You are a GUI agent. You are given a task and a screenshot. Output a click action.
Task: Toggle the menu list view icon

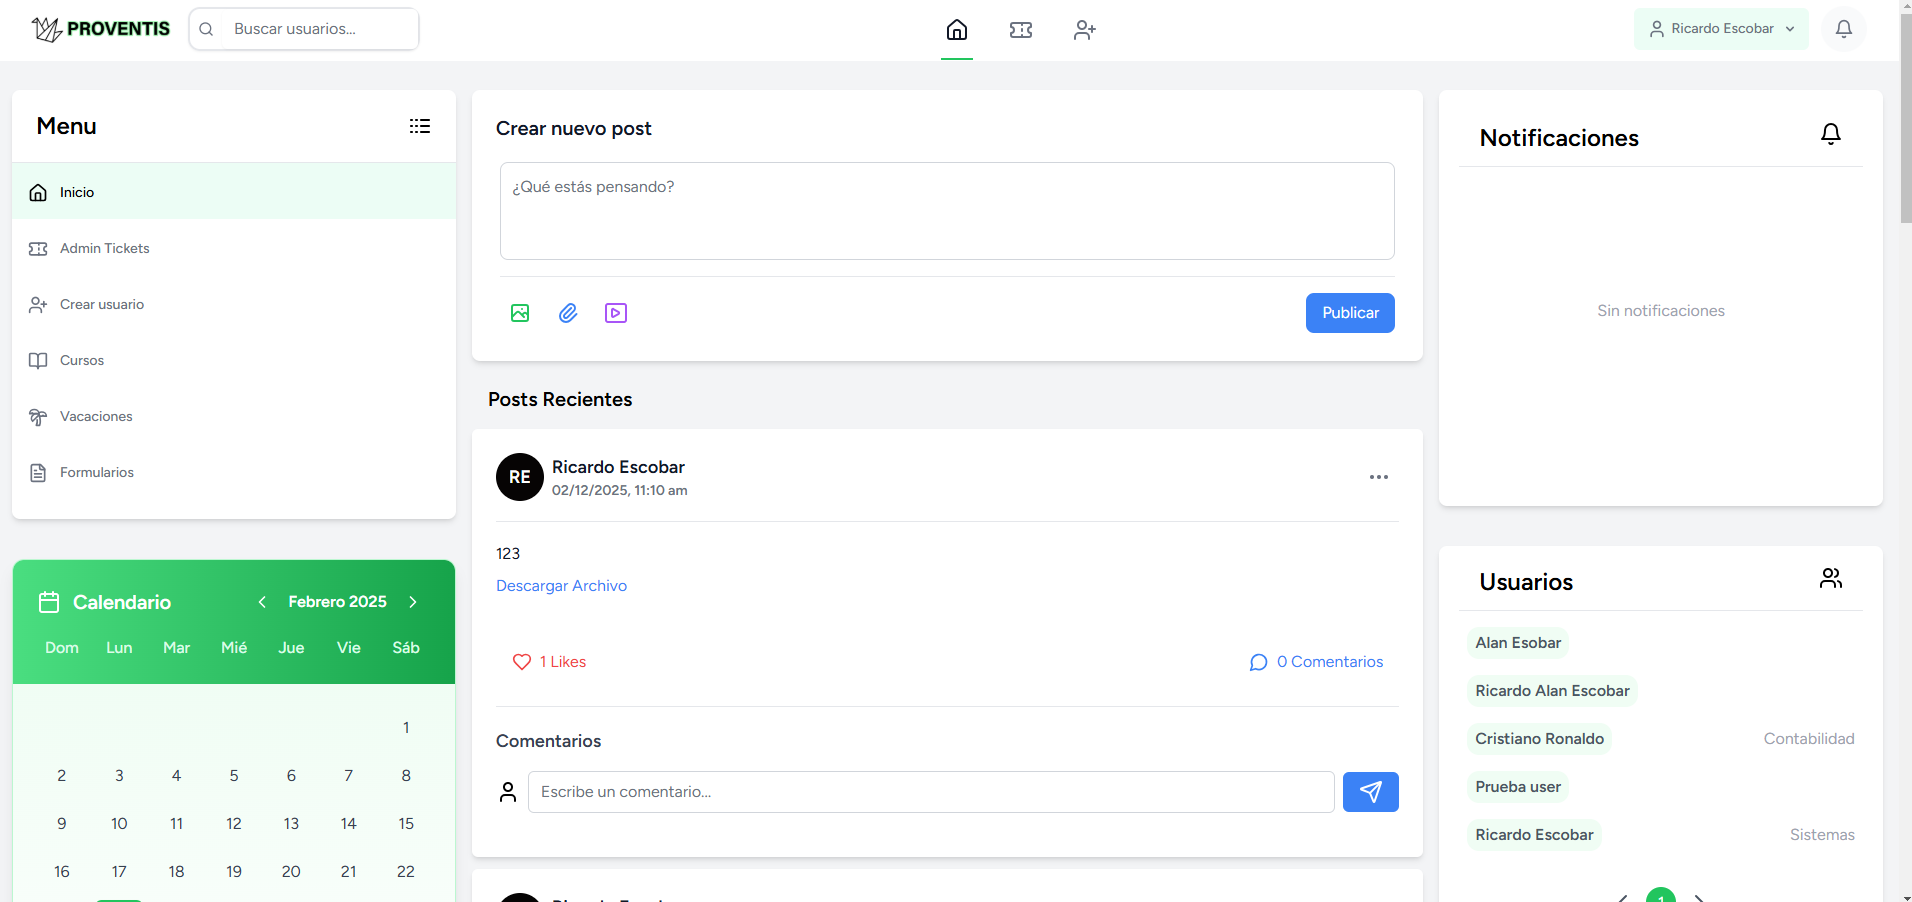[x=420, y=126]
